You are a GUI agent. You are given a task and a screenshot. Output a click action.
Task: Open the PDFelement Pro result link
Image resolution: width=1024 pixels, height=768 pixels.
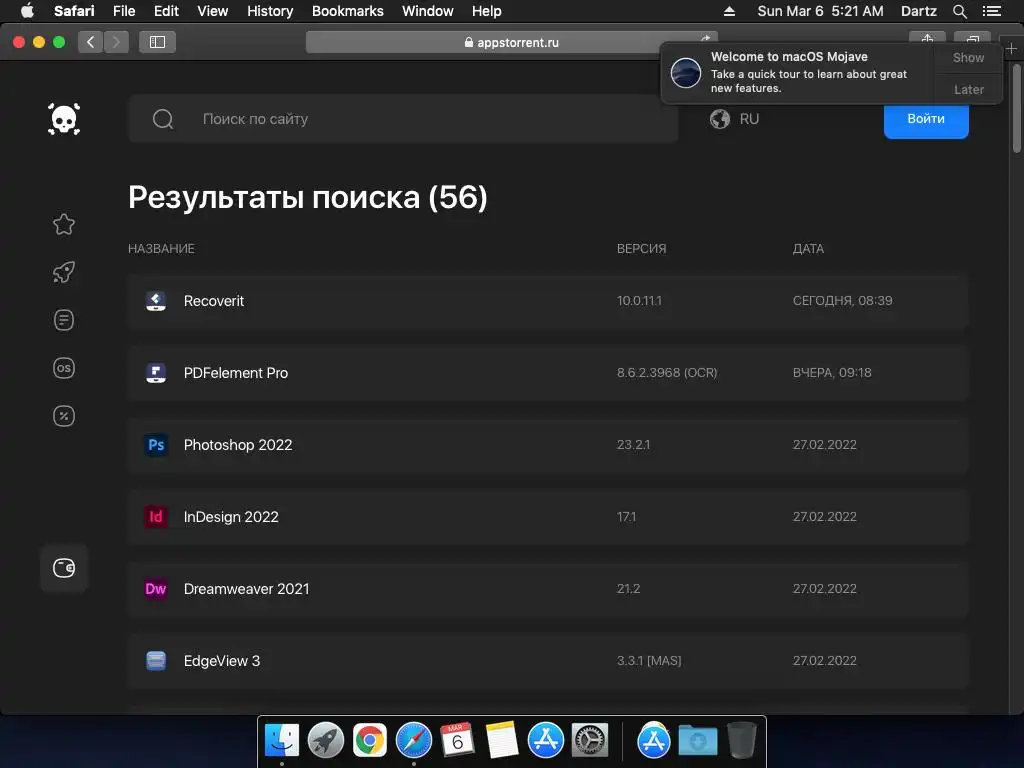[x=236, y=373]
